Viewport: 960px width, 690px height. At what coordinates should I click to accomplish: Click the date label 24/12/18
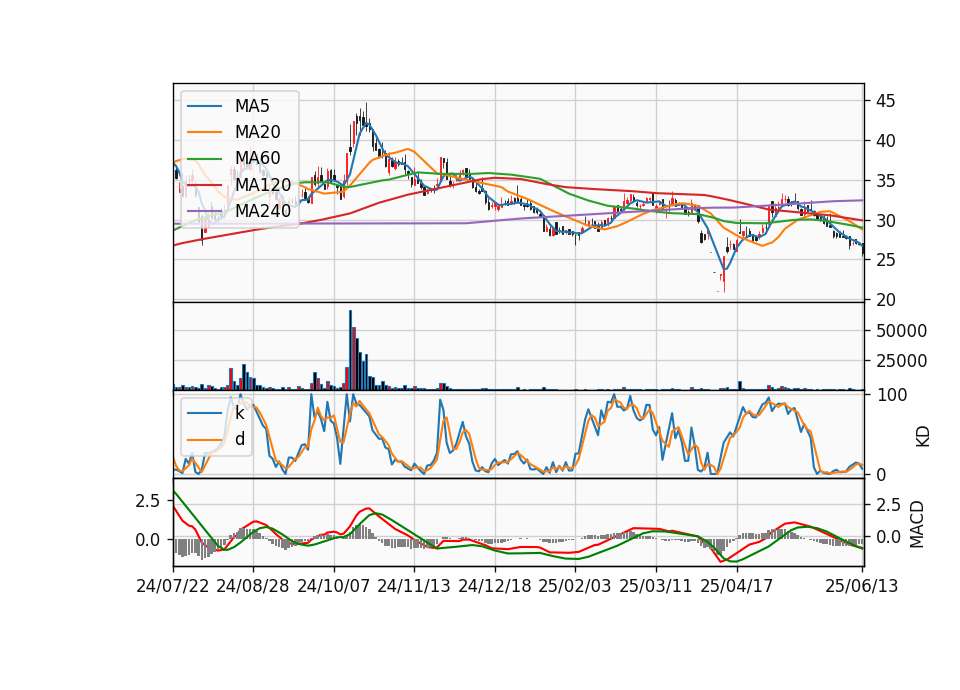pyautogui.click(x=495, y=586)
